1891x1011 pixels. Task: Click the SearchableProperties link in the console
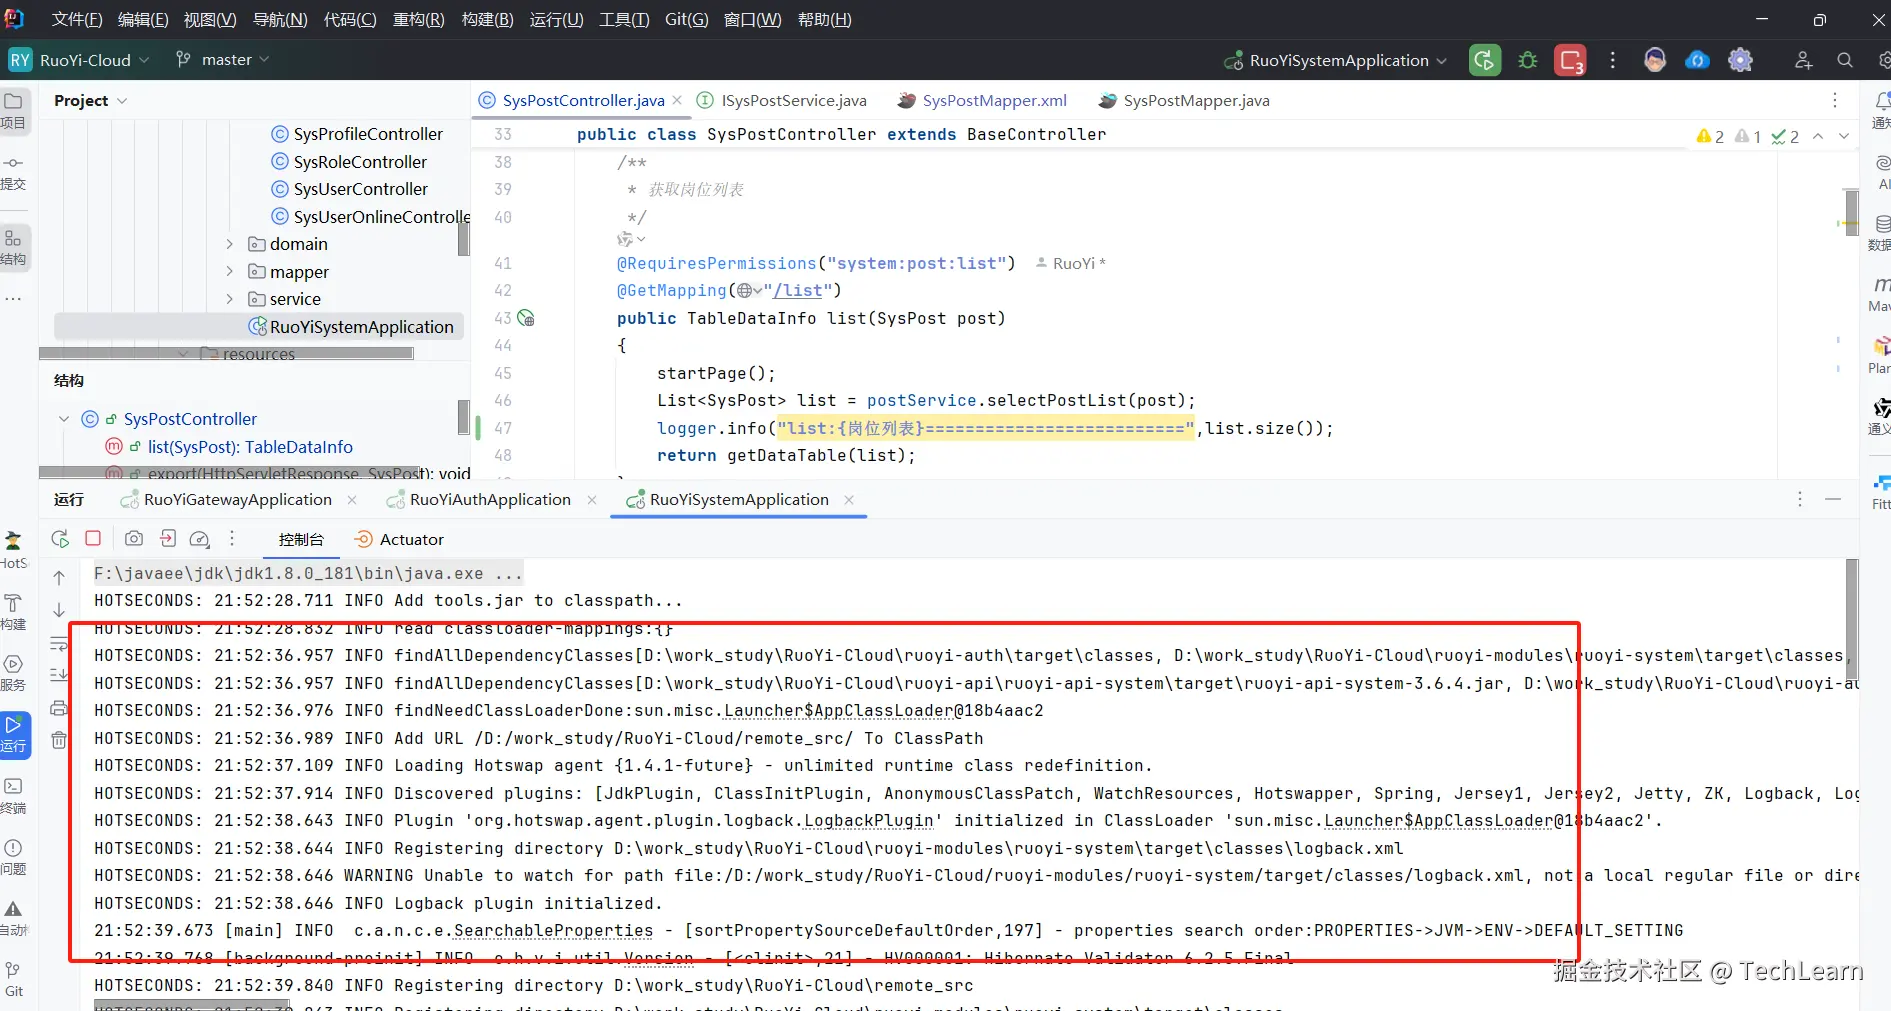point(553,931)
